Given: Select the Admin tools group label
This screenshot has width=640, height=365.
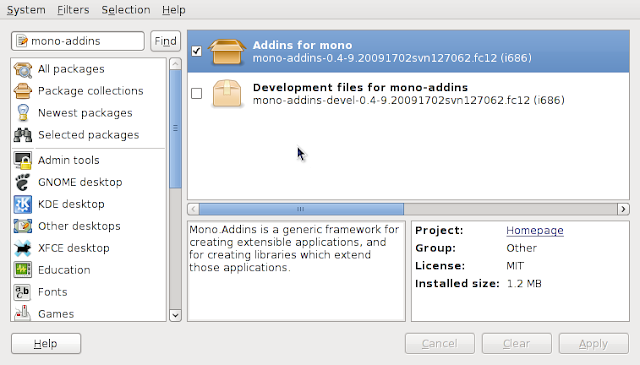Looking at the screenshot, I should click(x=69, y=160).
